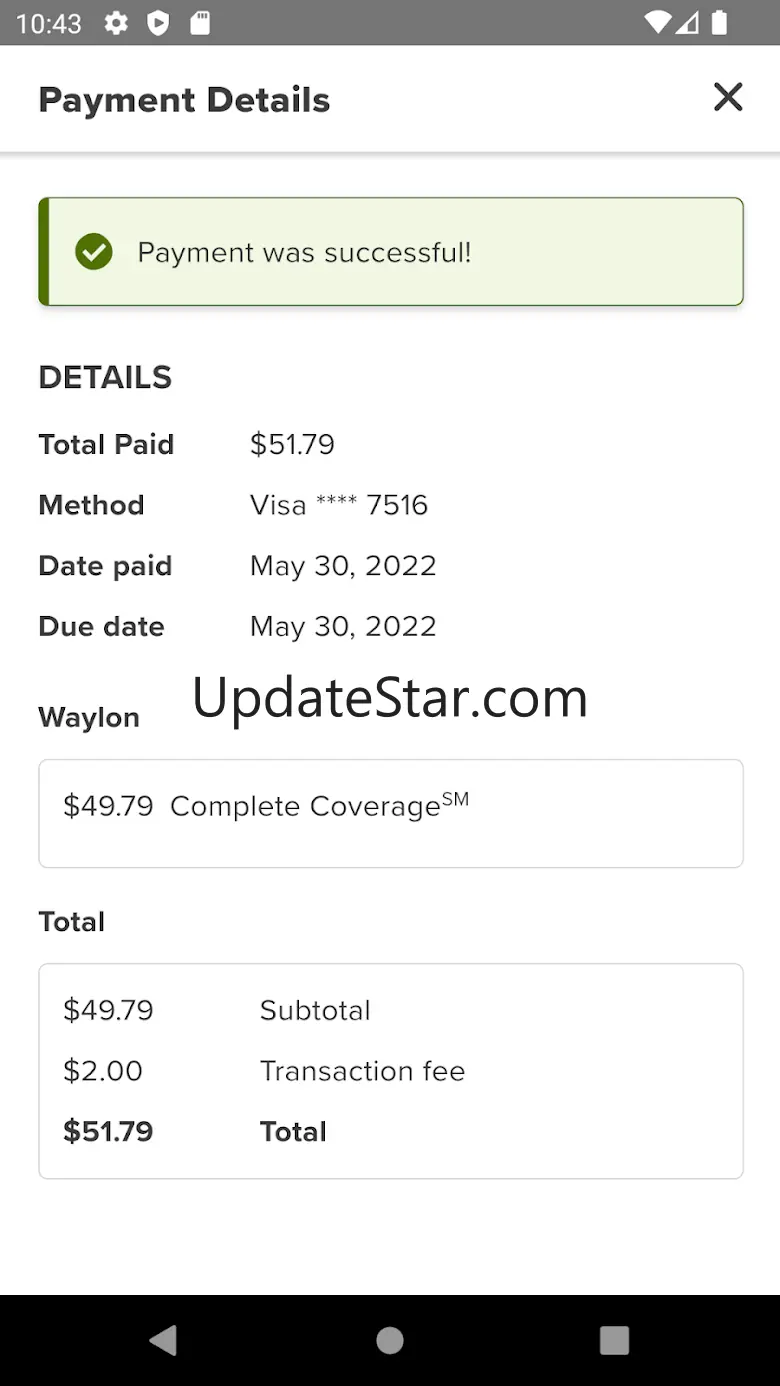Tap the settings gear in status bar
This screenshot has height=1386, width=780.
pos(116,23)
